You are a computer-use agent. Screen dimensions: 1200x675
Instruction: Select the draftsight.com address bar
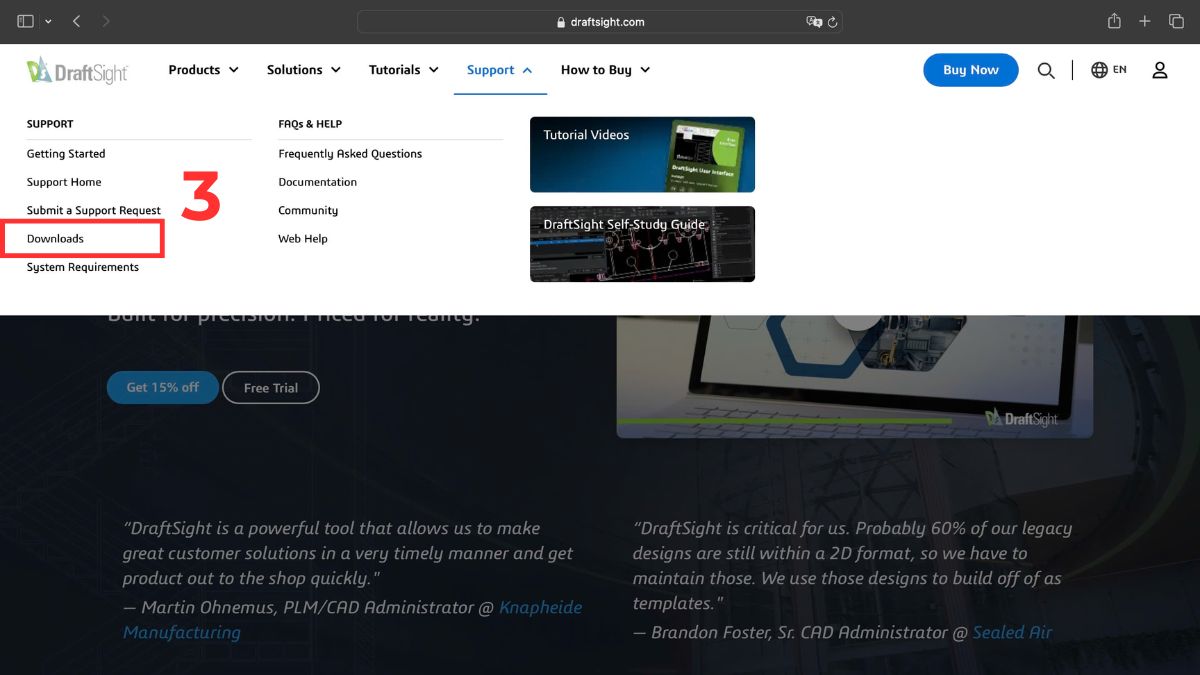[x=599, y=21]
